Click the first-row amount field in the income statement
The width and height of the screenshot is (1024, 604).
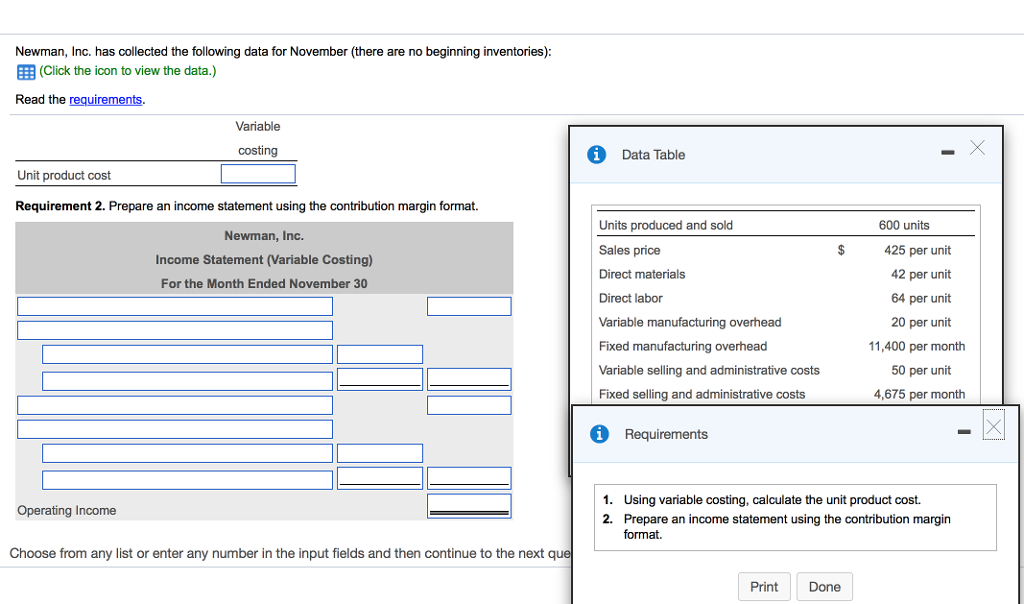pos(469,306)
